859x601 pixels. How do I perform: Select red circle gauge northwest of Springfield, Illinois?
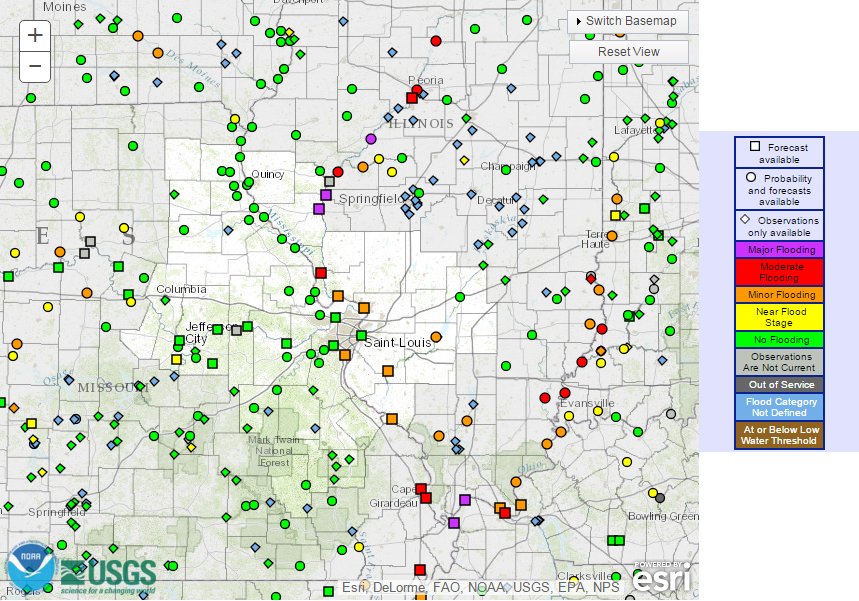click(x=338, y=172)
